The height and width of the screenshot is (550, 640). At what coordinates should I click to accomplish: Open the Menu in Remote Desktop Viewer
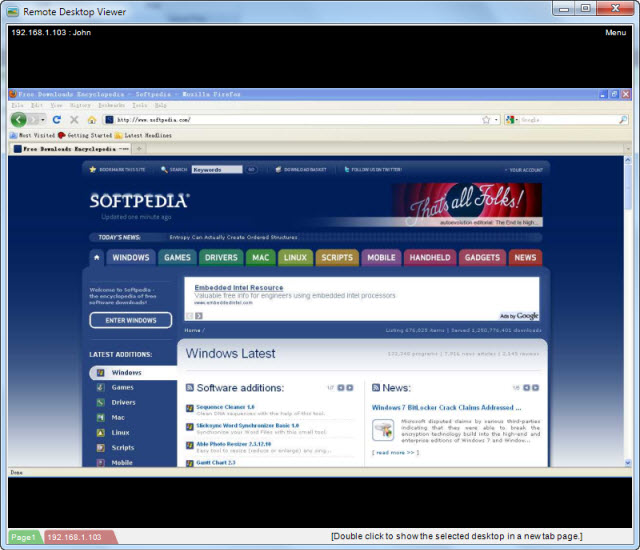pyautogui.click(x=616, y=32)
